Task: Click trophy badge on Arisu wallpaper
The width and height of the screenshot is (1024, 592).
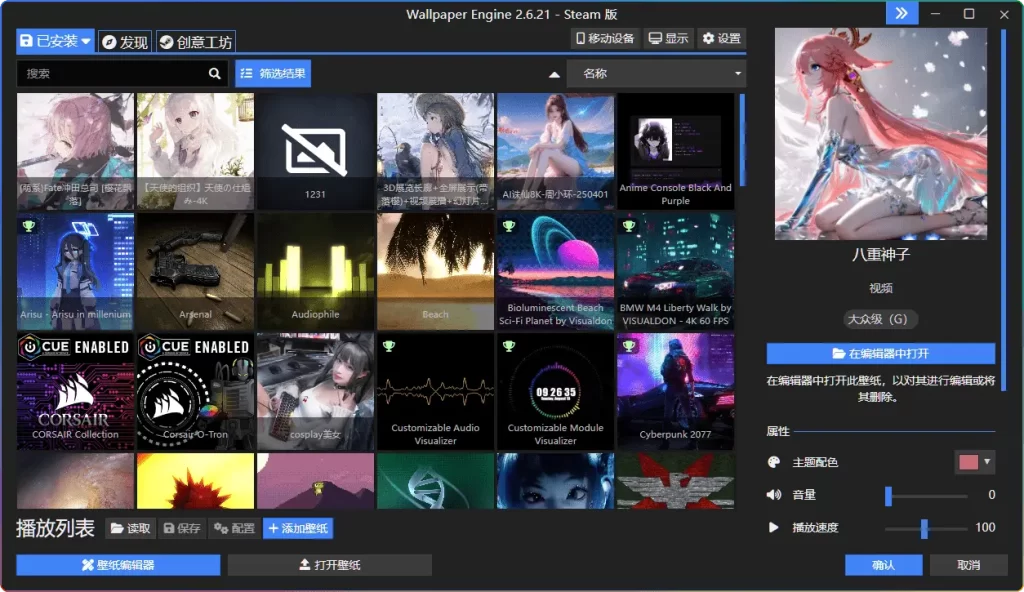Action: tap(29, 226)
